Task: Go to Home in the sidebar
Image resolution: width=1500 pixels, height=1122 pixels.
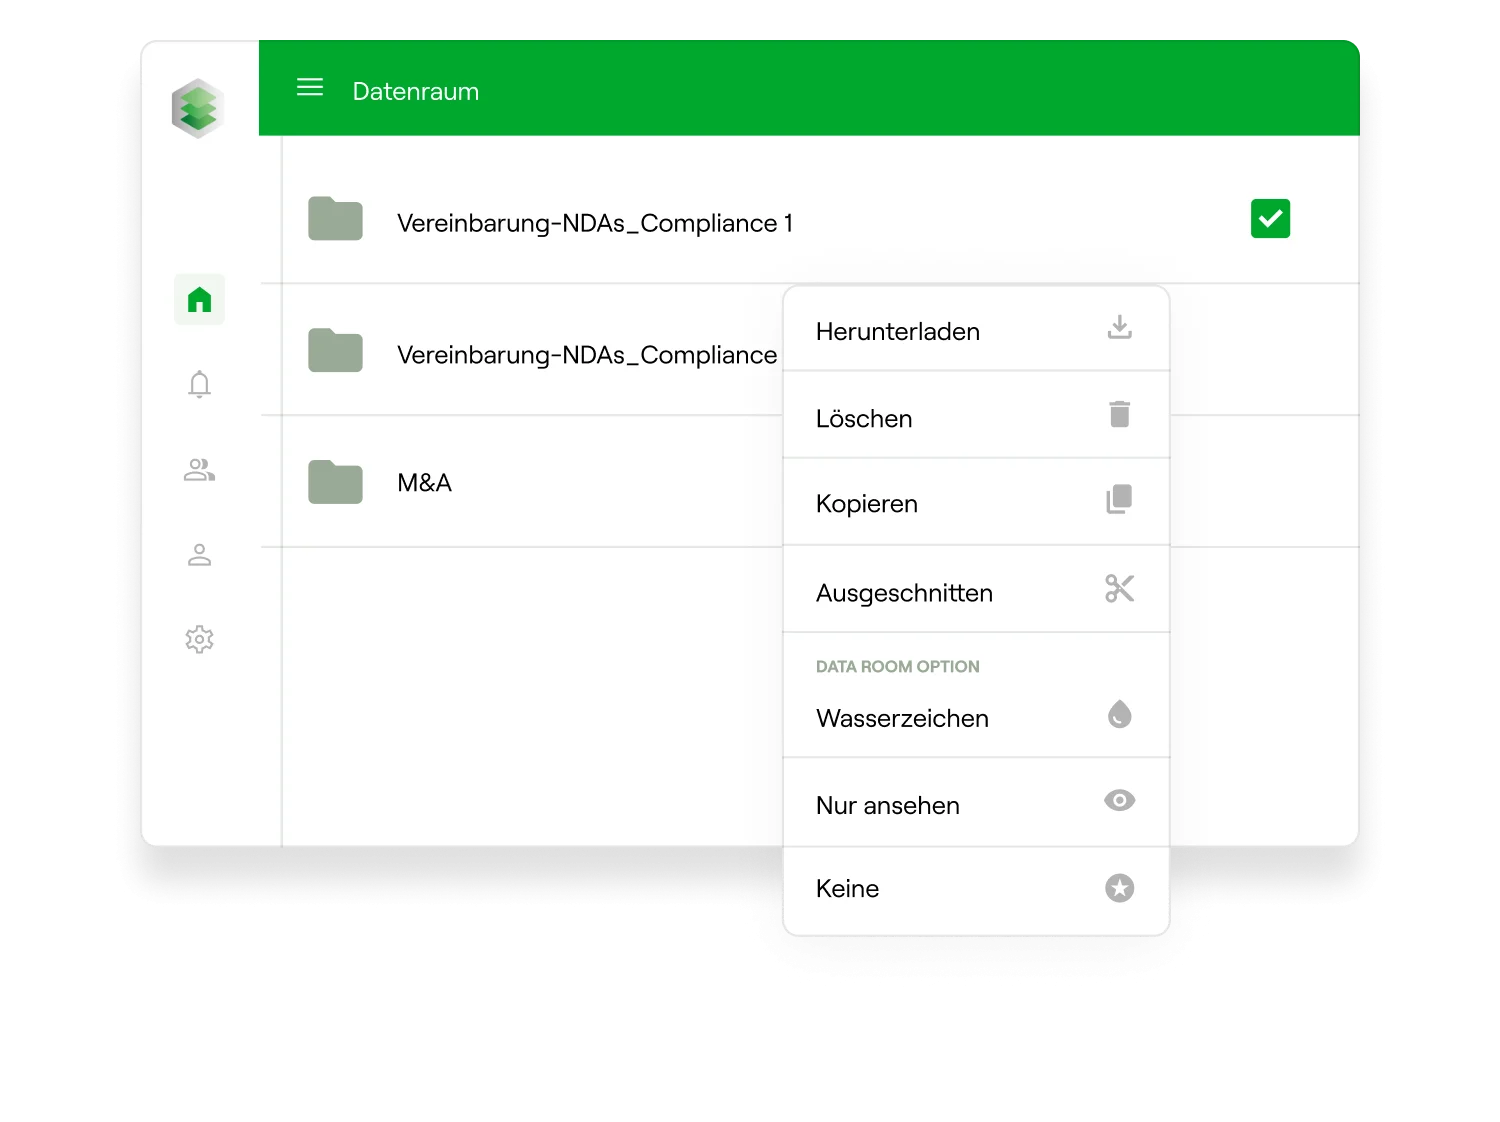Action: (199, 299)
